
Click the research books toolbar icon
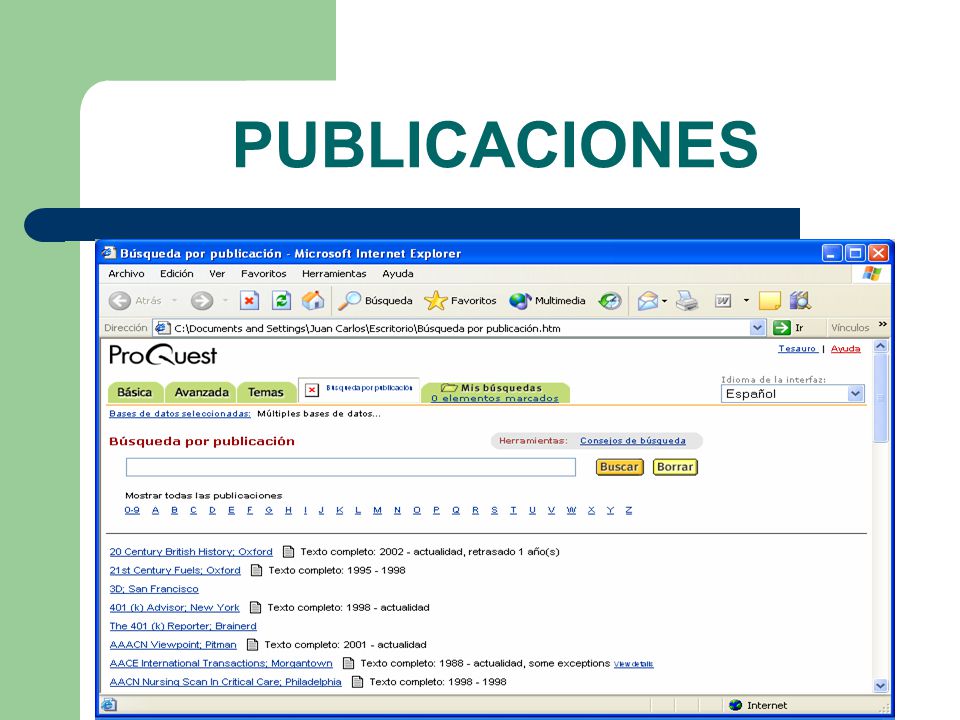coord(800,301)
